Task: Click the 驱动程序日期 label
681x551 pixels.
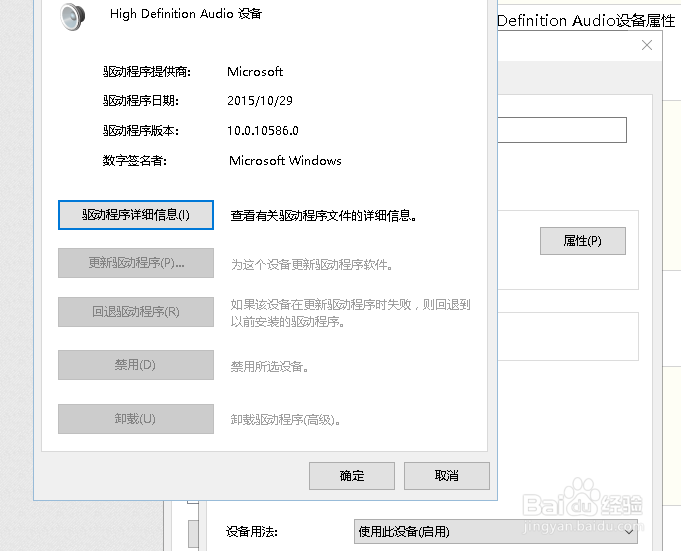Action: point(141,101)
